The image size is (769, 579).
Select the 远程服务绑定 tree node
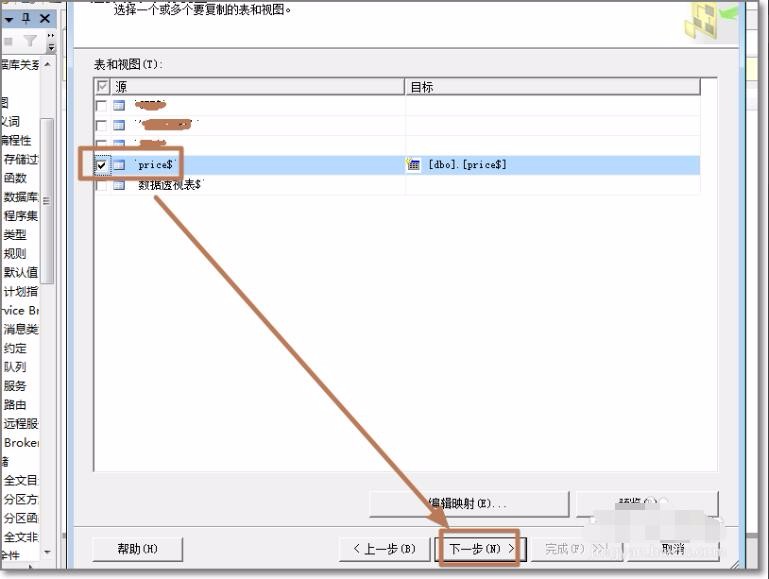point(21,424)
